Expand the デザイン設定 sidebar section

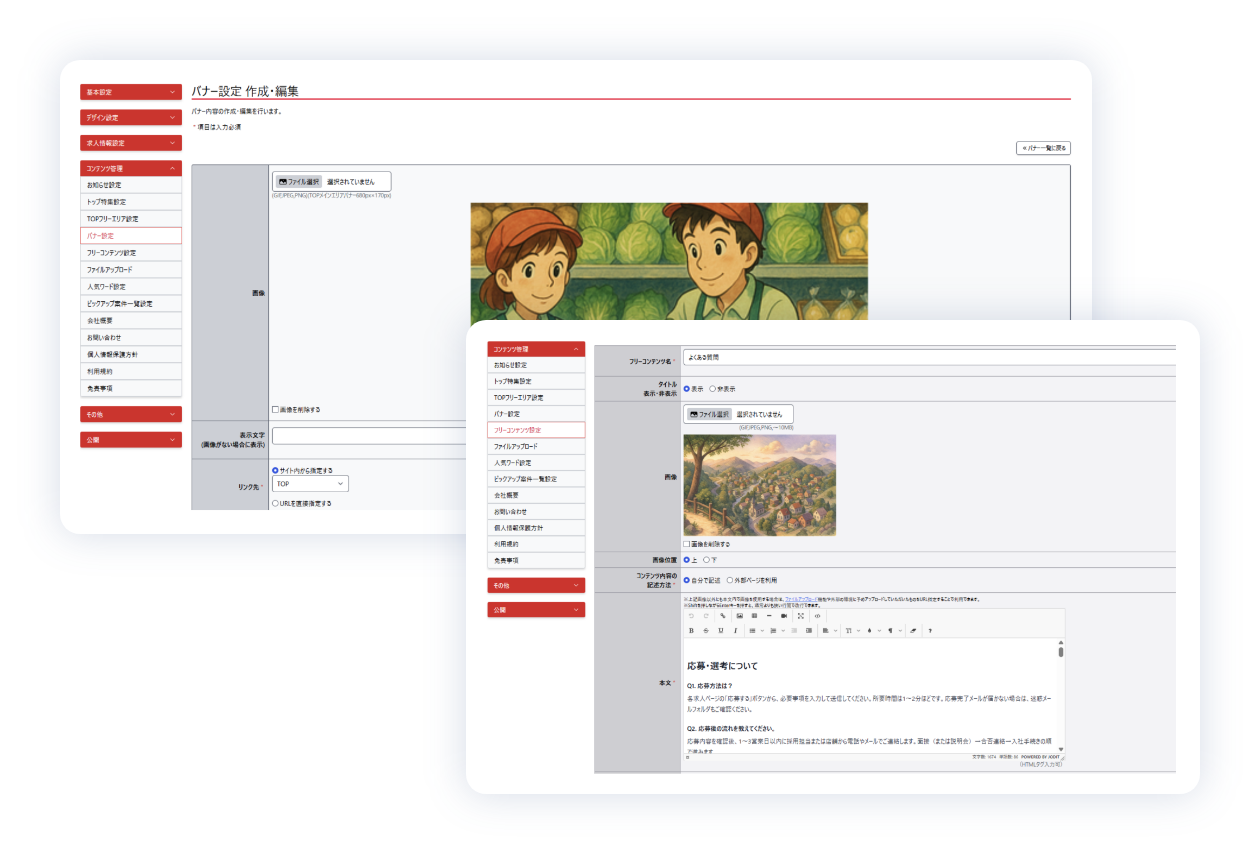[x=131, y=118]
